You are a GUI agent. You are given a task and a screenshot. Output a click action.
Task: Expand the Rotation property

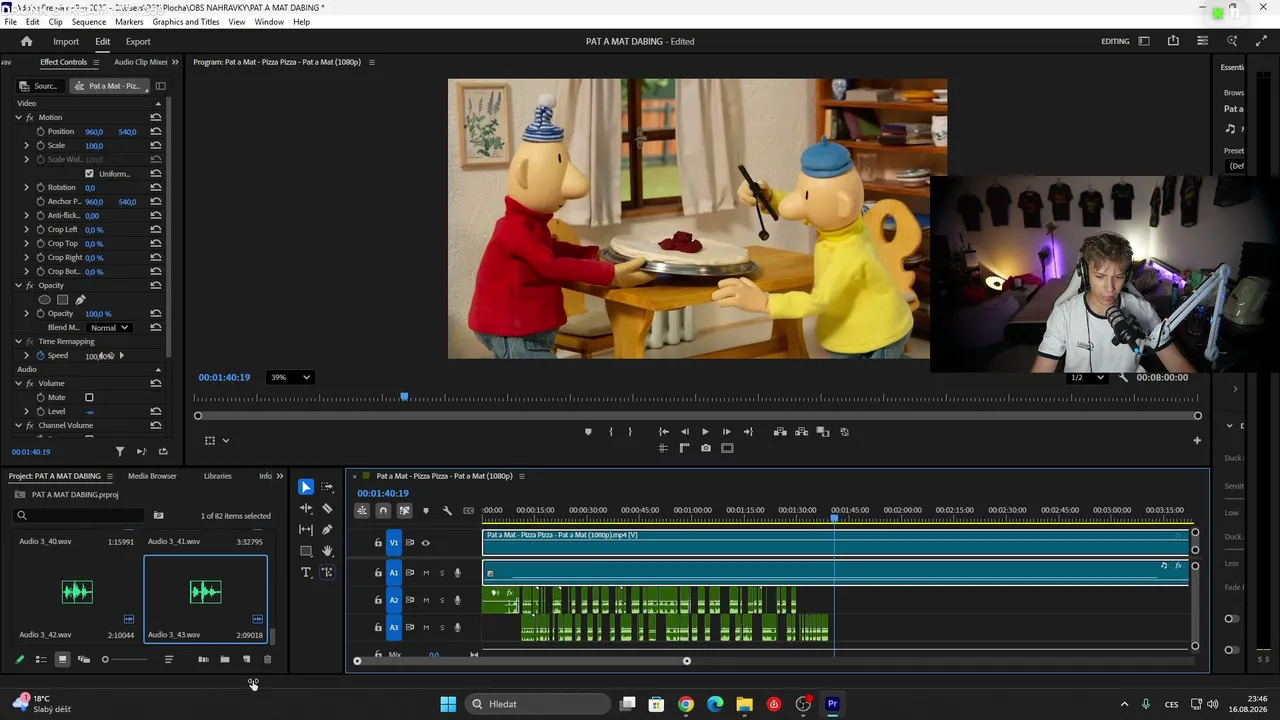(27, 188)
